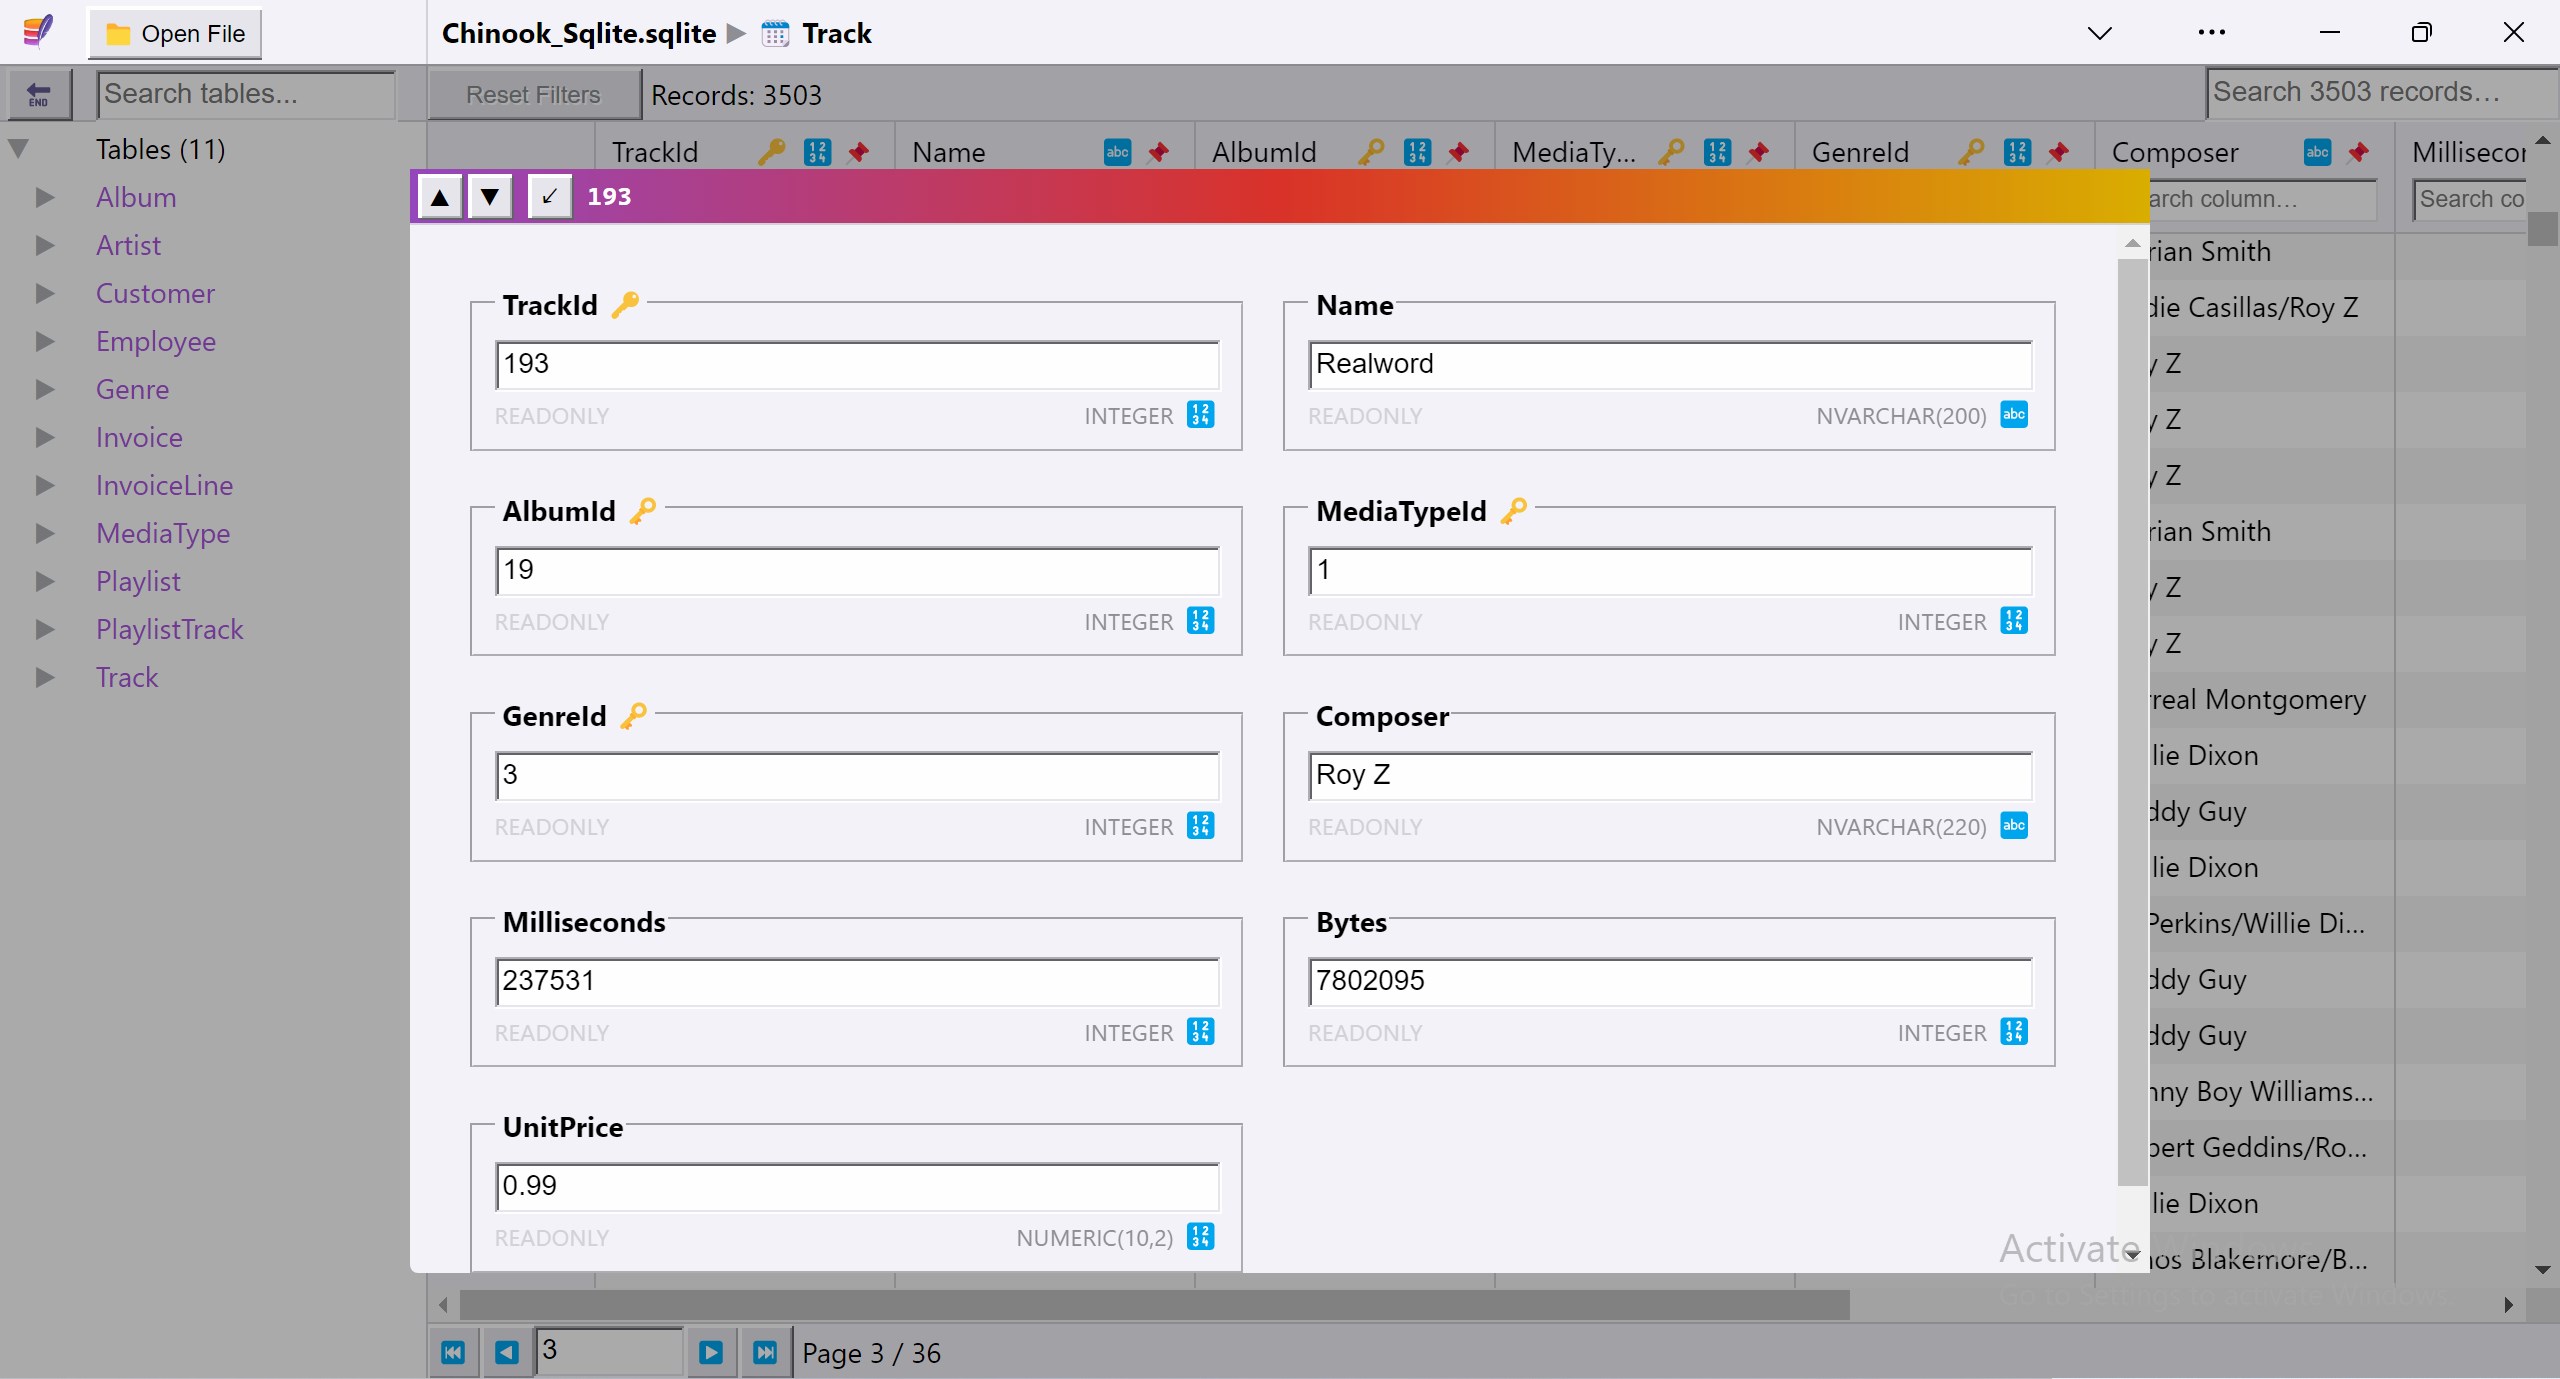Collapse the Tables (11) group
2560x1379 pixels.
[18, 149]
